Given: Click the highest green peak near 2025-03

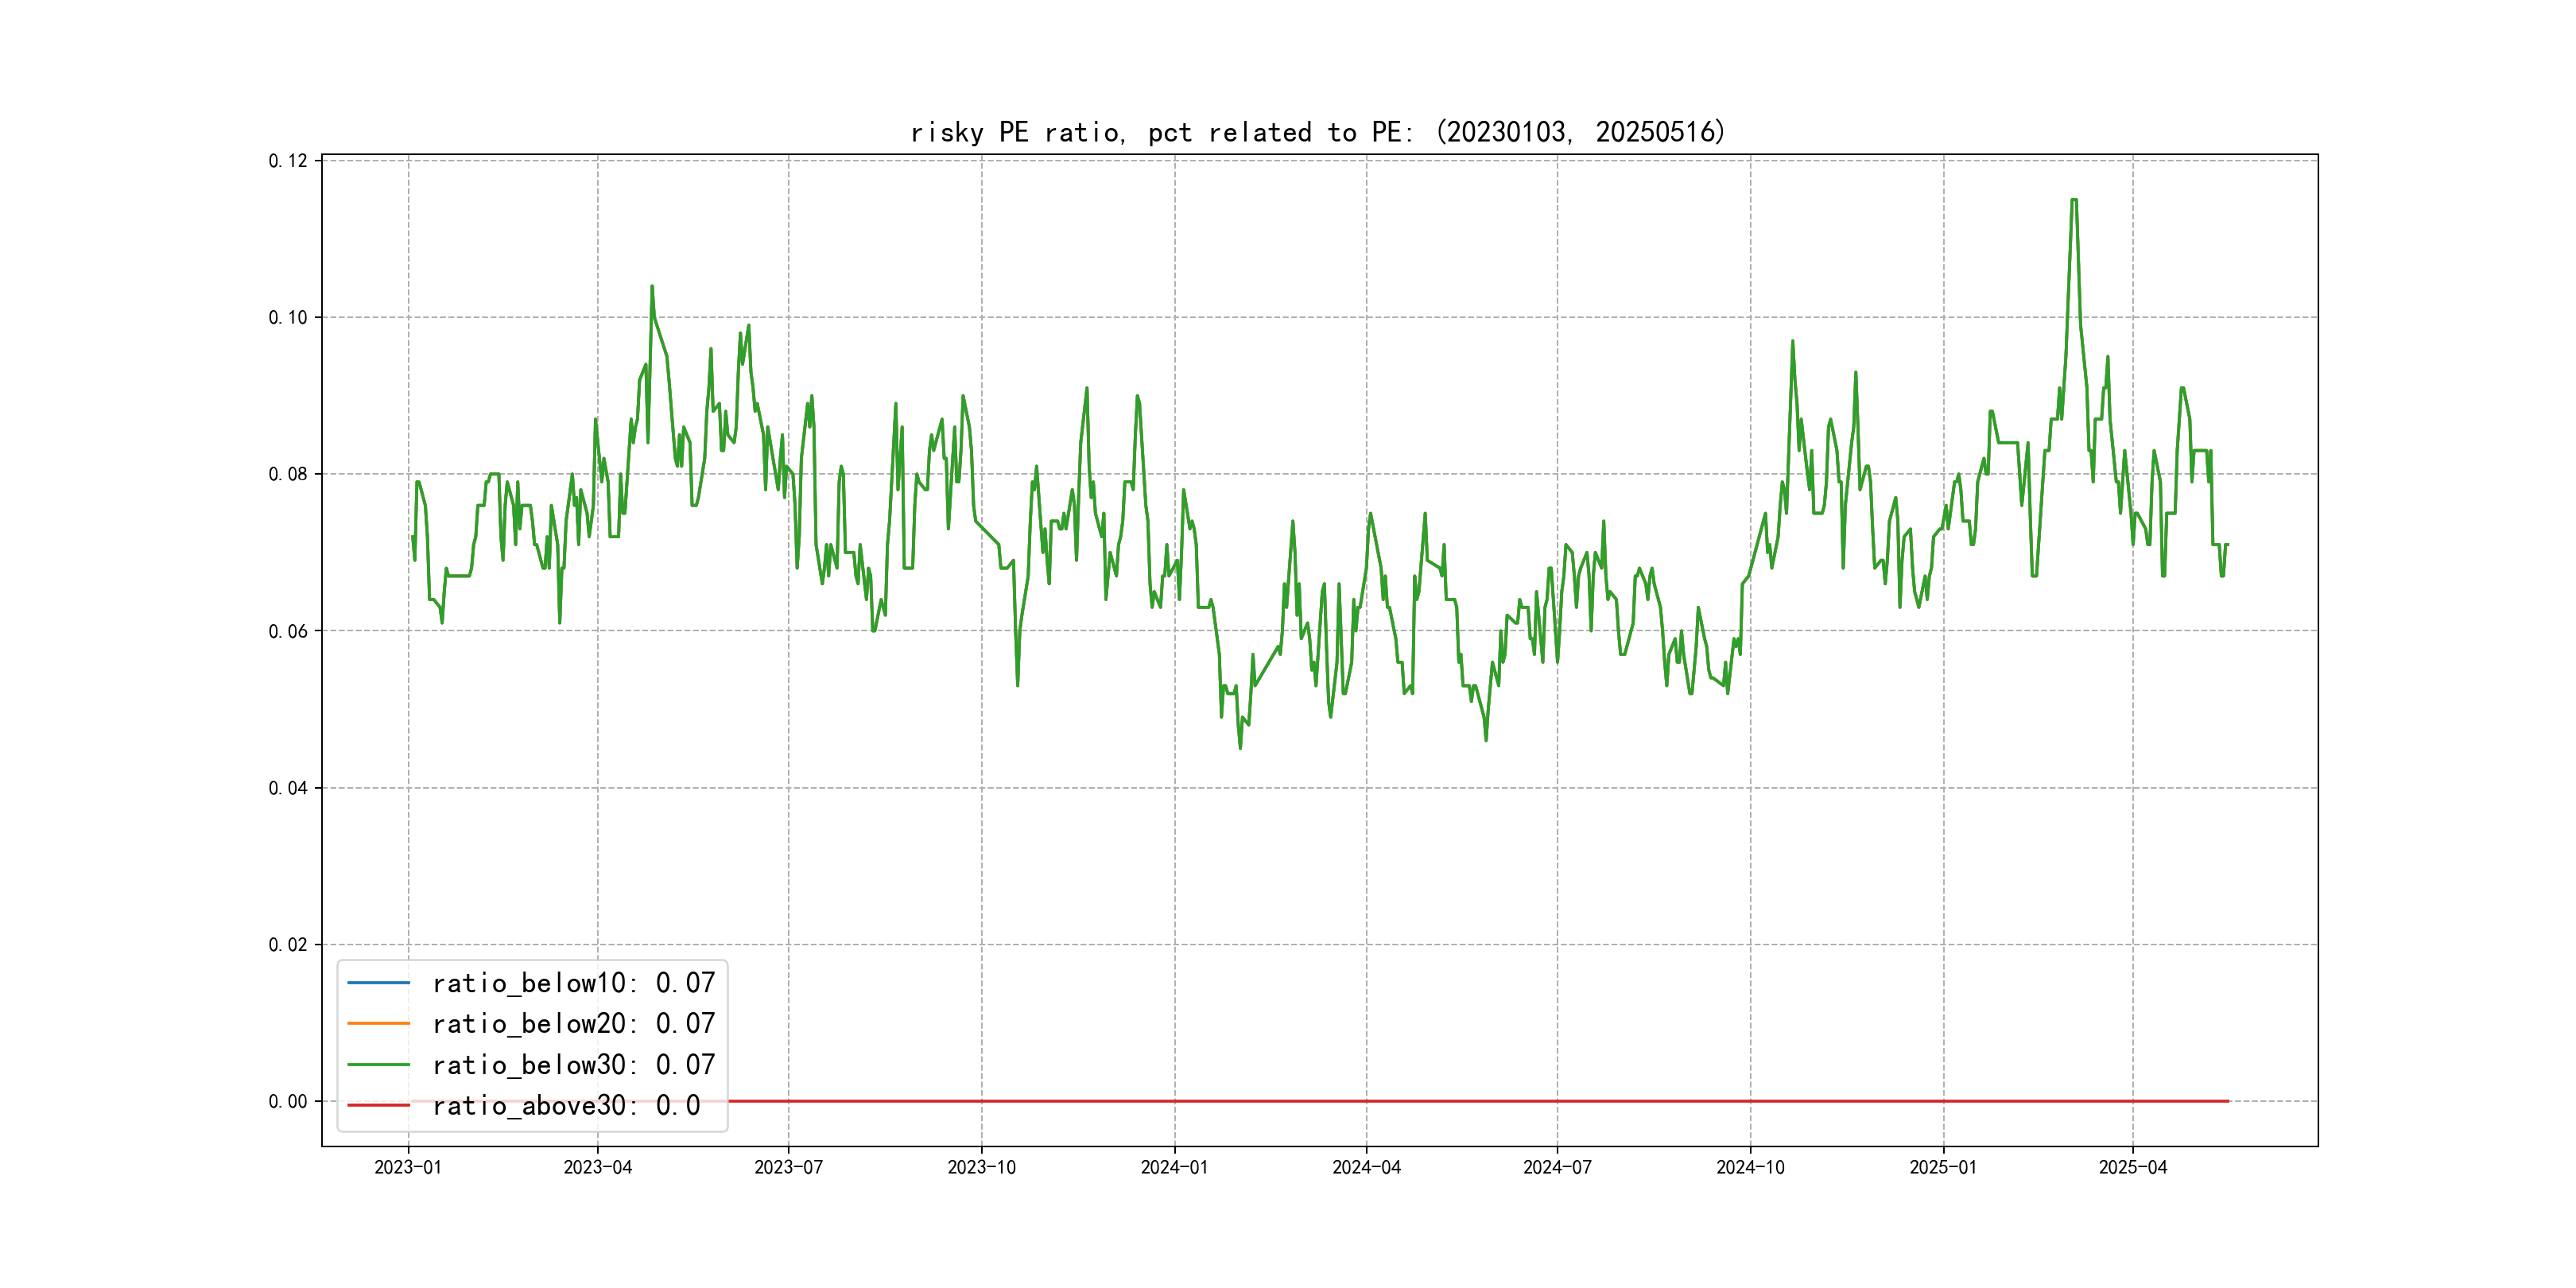Looking at the screenshot, I should [2074, 201].
